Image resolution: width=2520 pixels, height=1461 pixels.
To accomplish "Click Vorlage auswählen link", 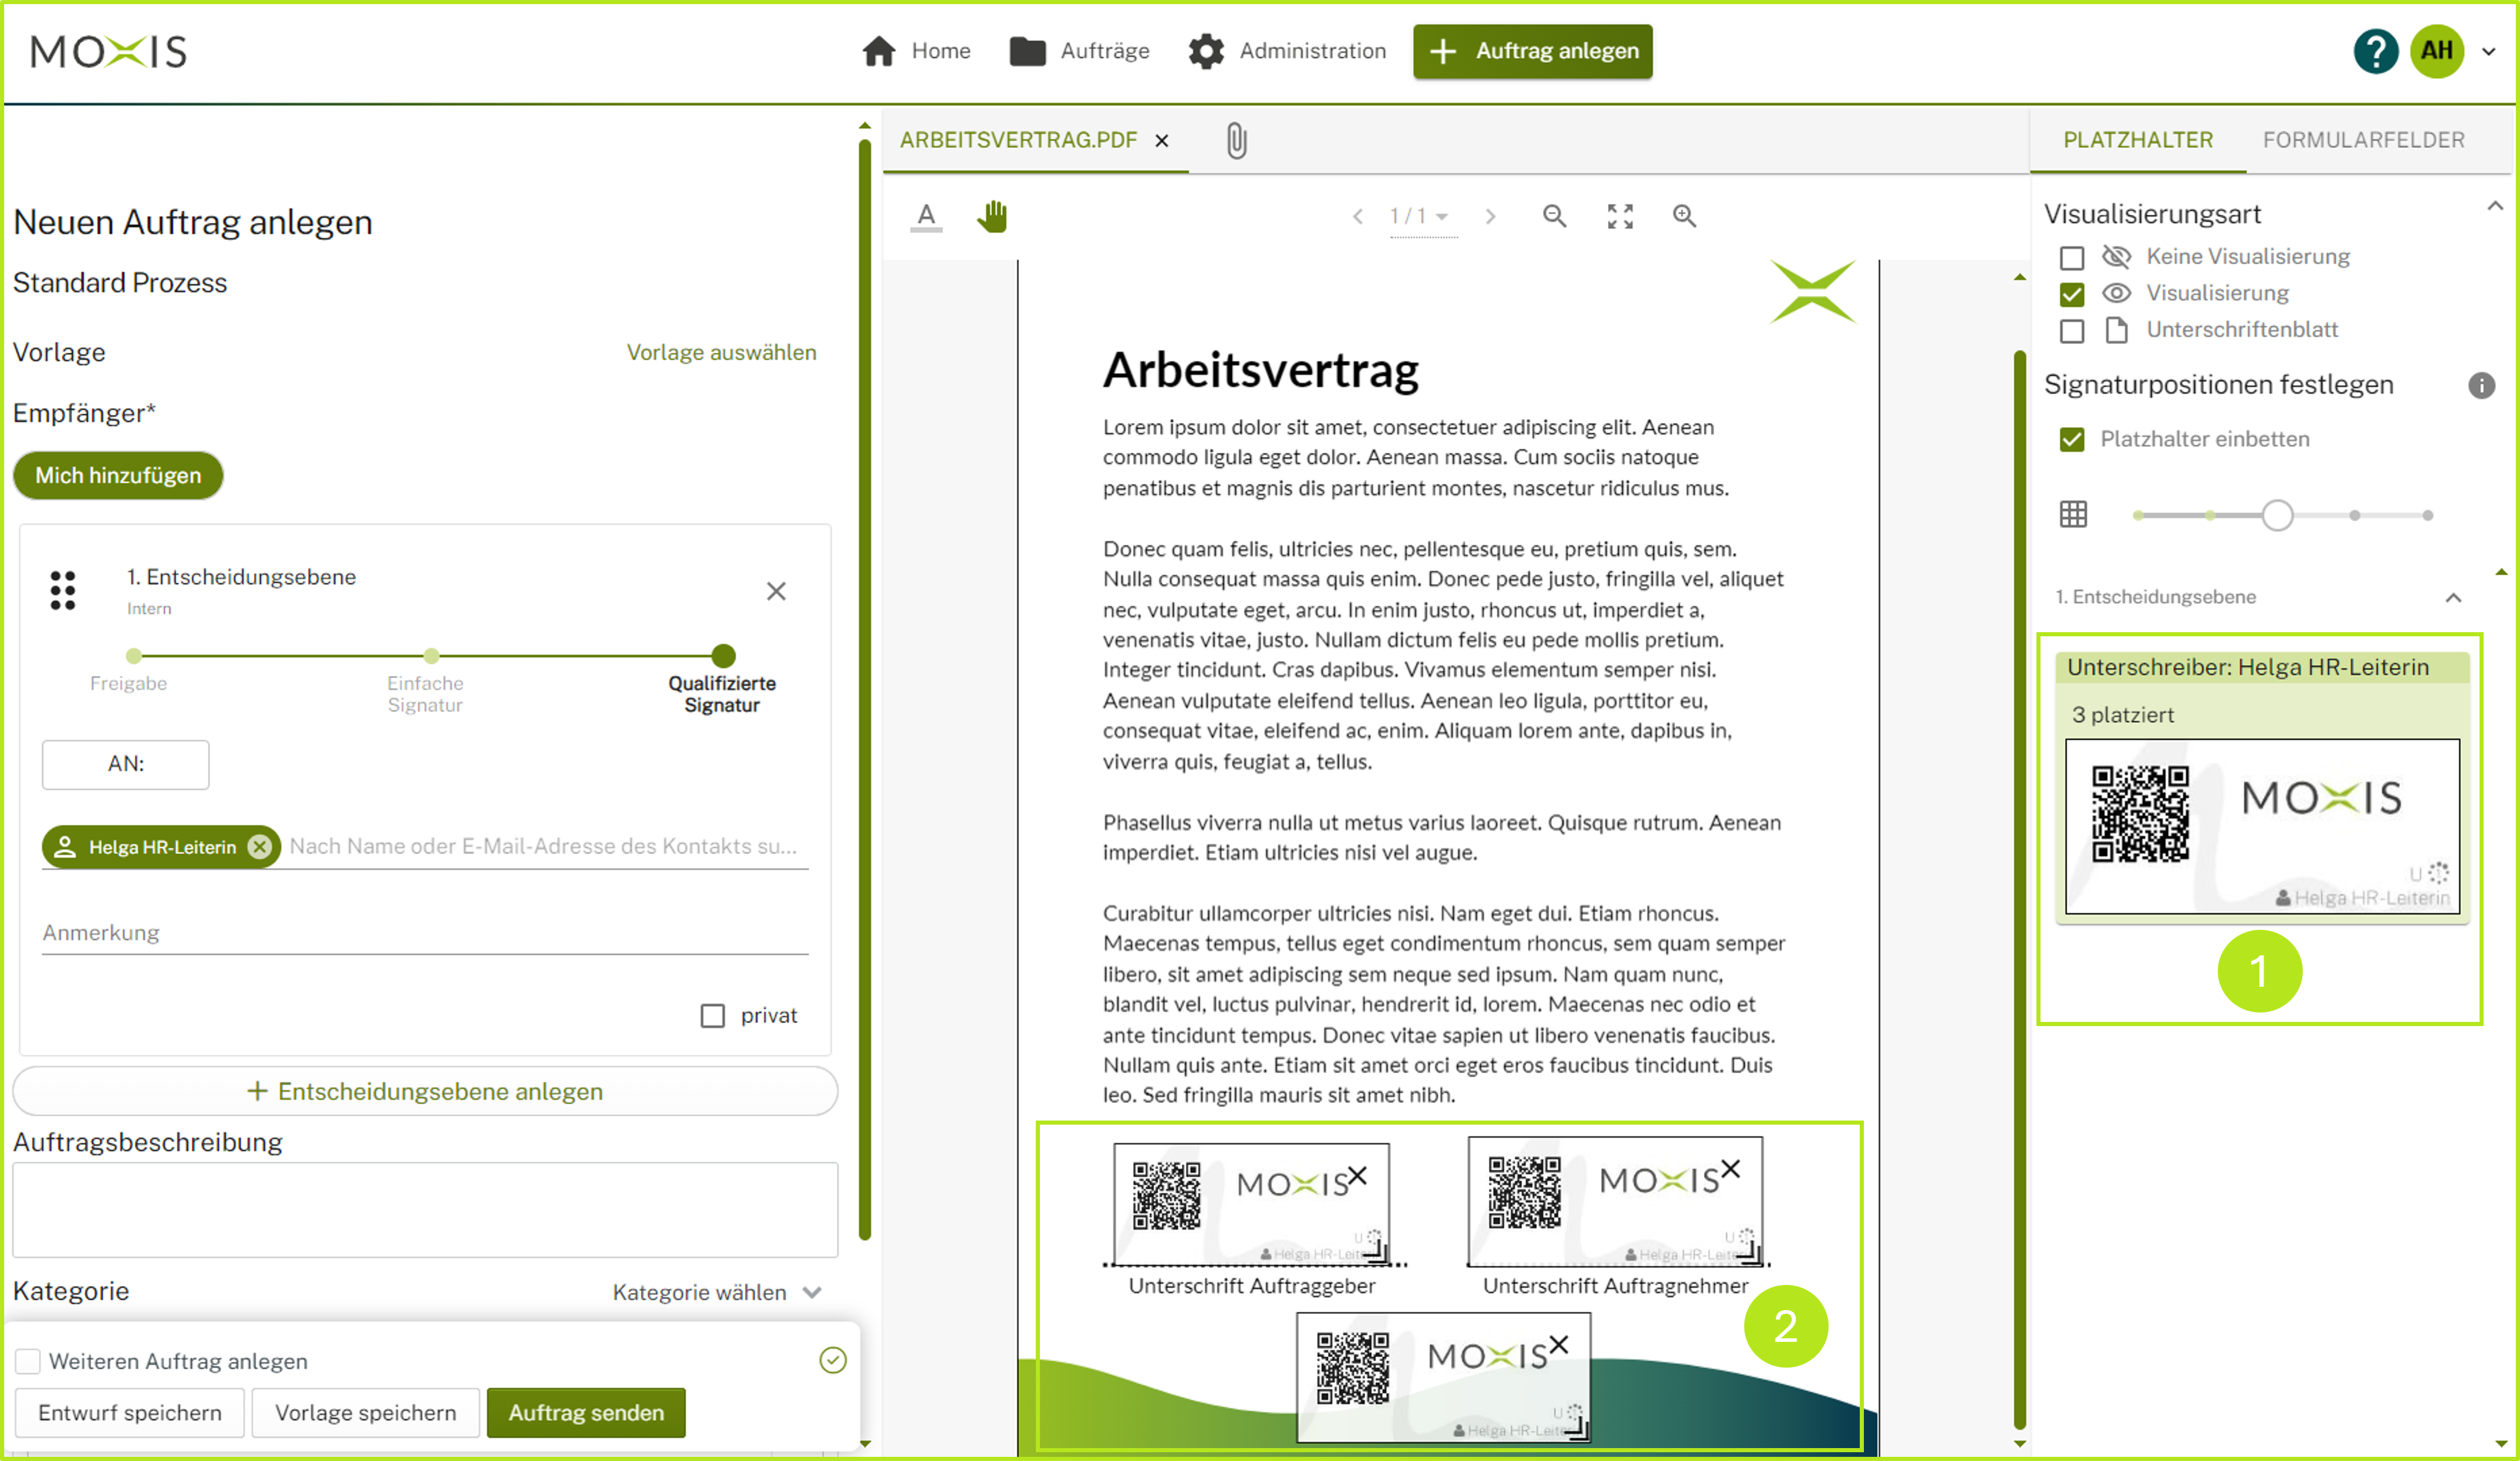I will point(718,352).
